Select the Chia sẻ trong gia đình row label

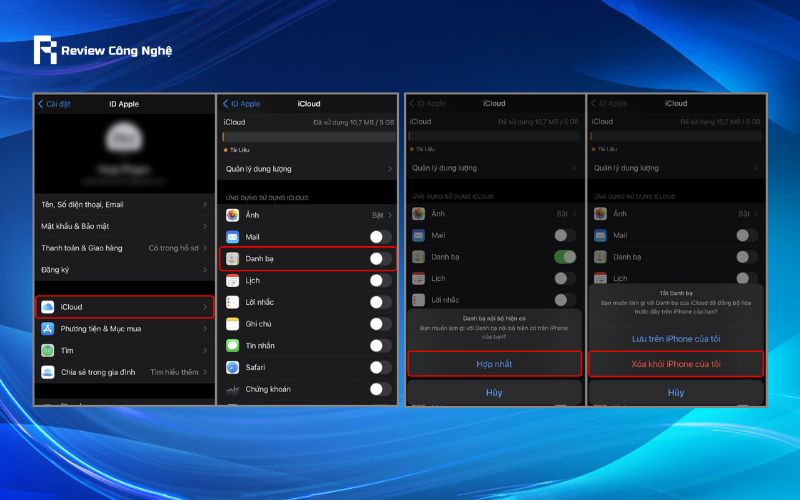[98, 372]
